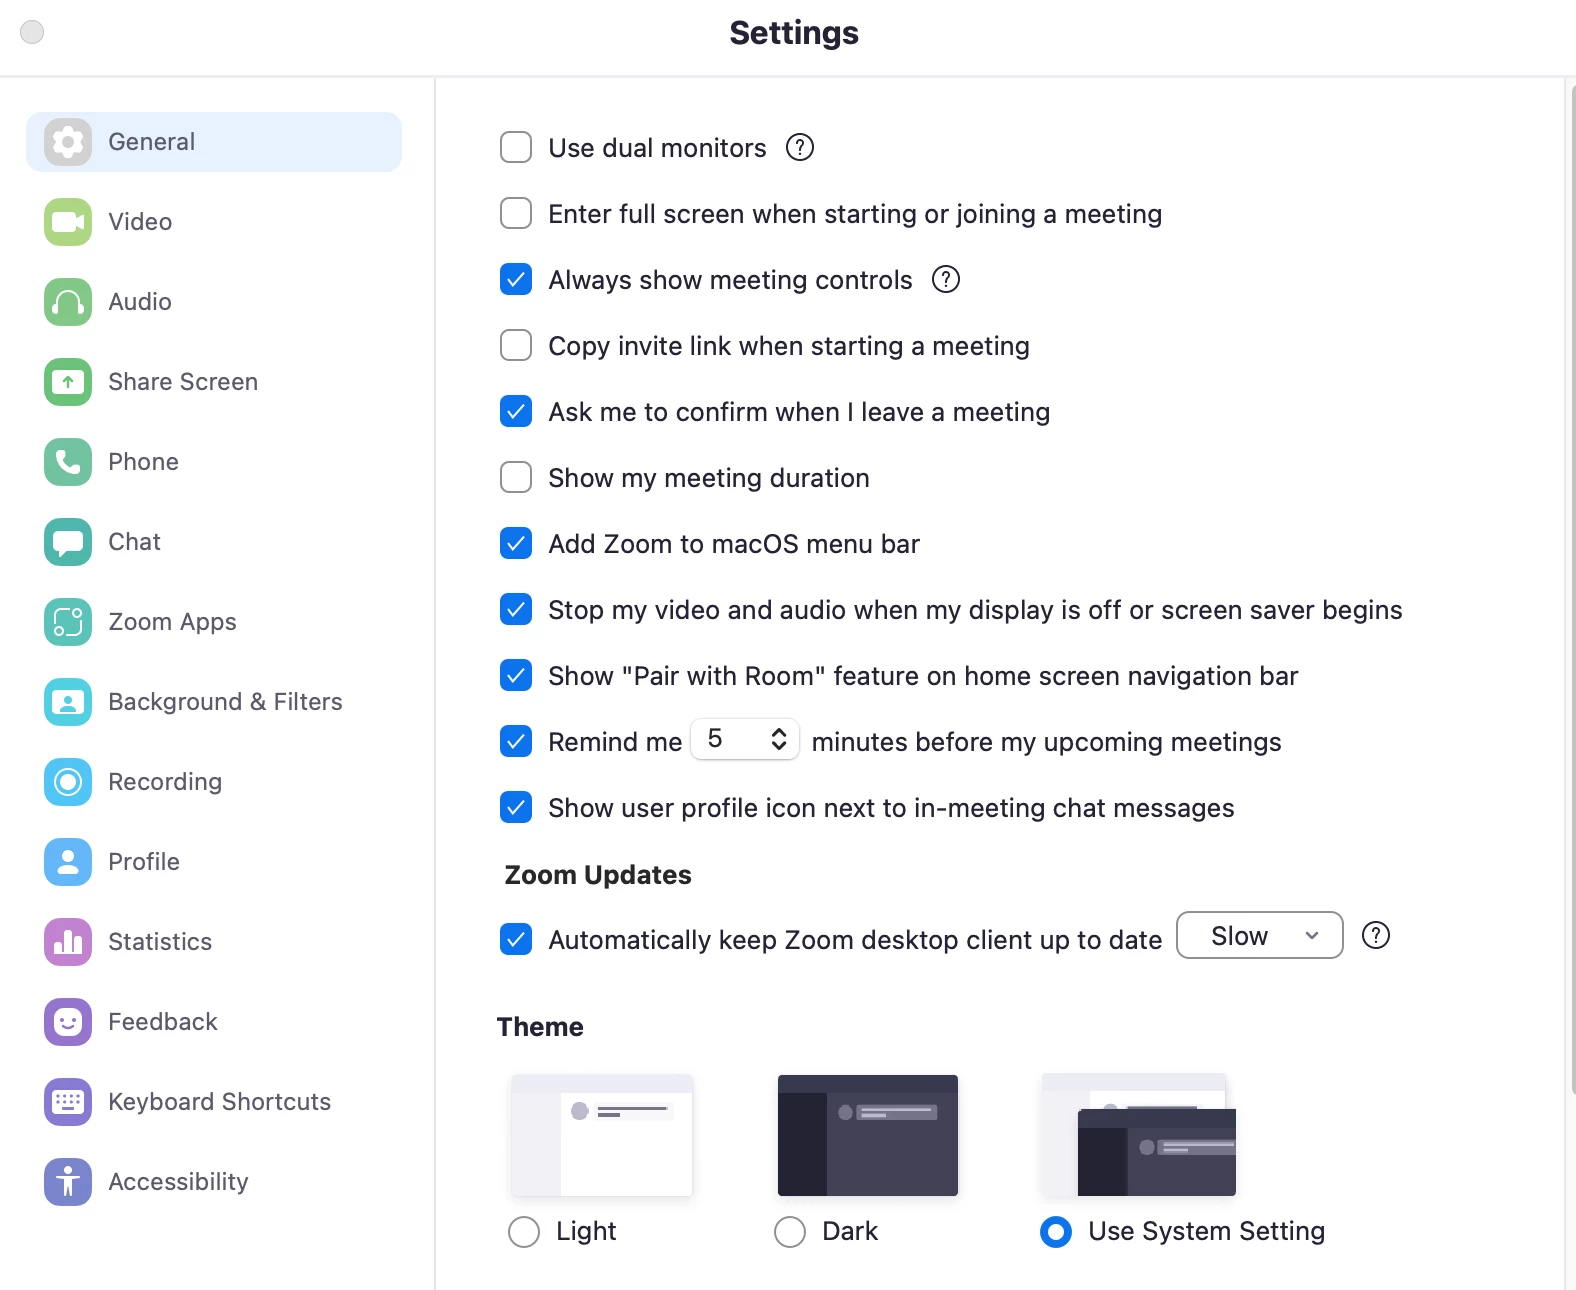This screenshot has width=1576, height=1290.
Task: Switch to Video settings
Action: [x=214, y=222]
